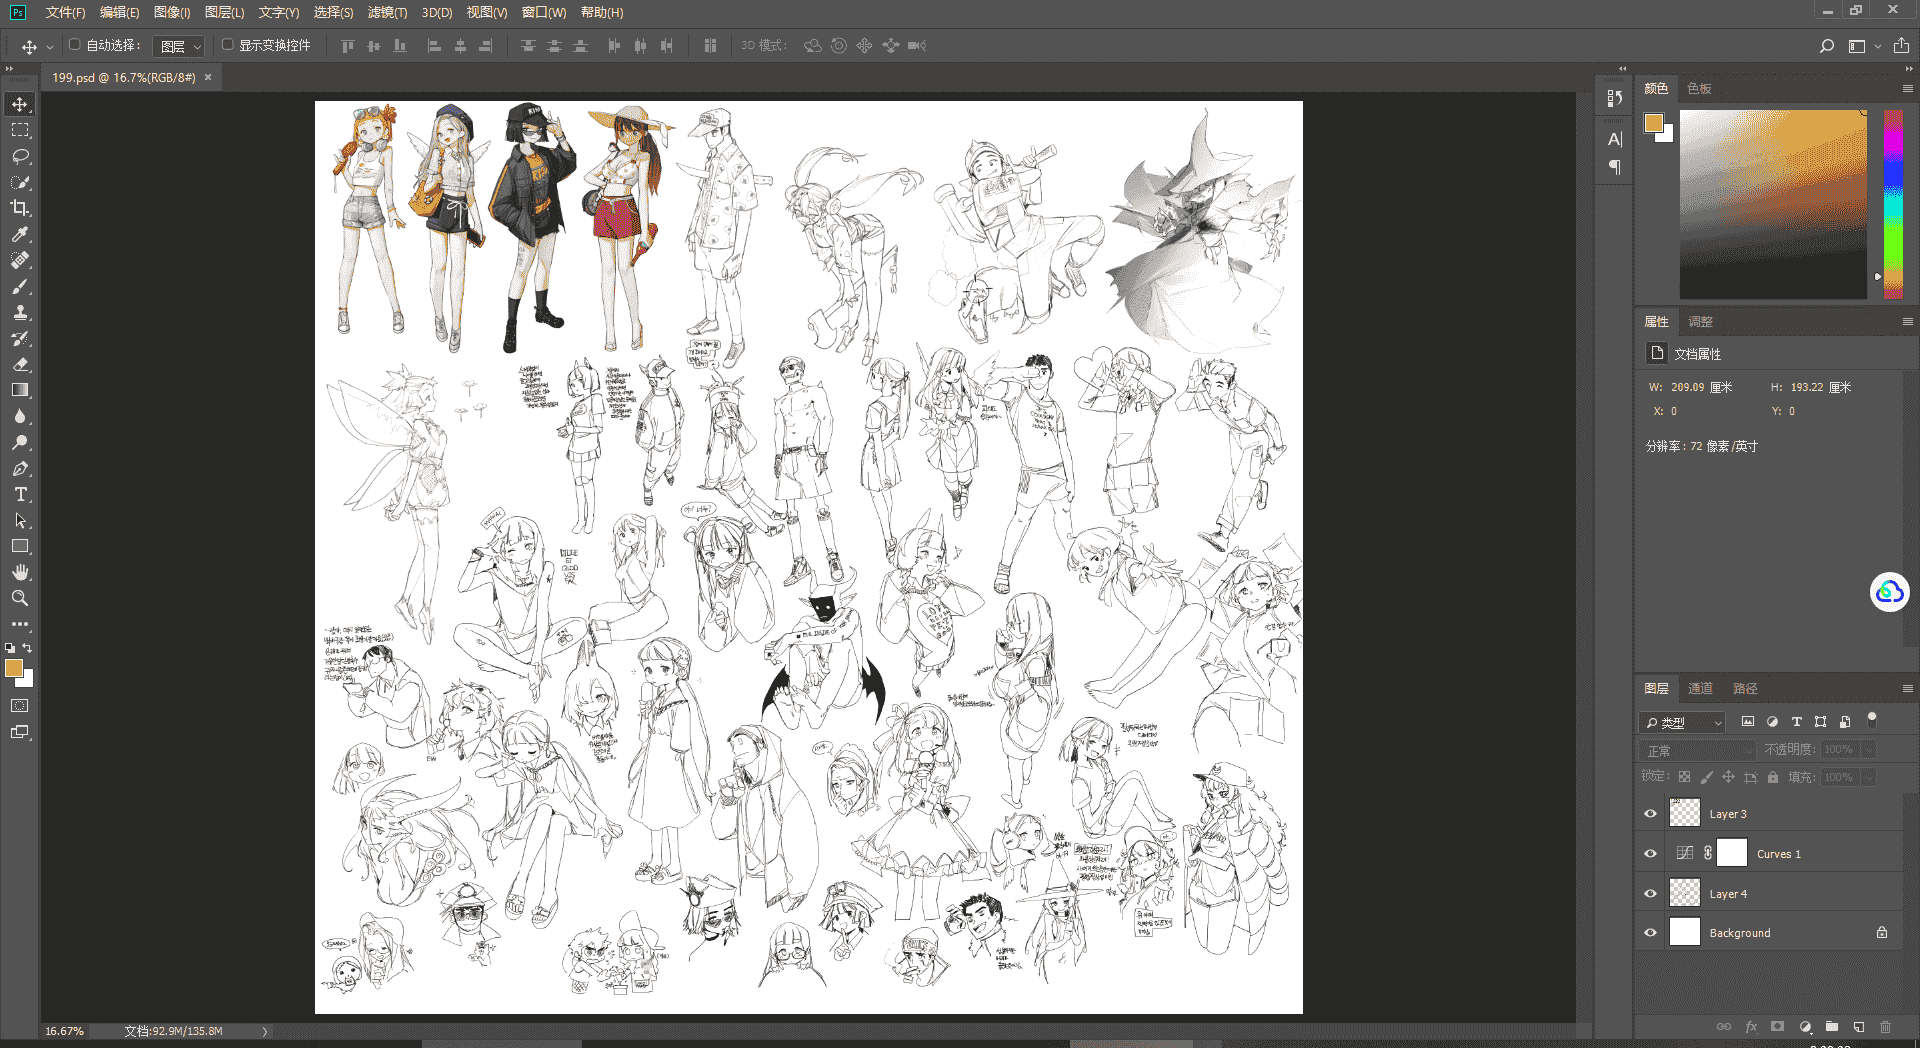Open the Layers panel options menu
The height and width of the screenshot is (1048, 1920).
point(1907,689)
